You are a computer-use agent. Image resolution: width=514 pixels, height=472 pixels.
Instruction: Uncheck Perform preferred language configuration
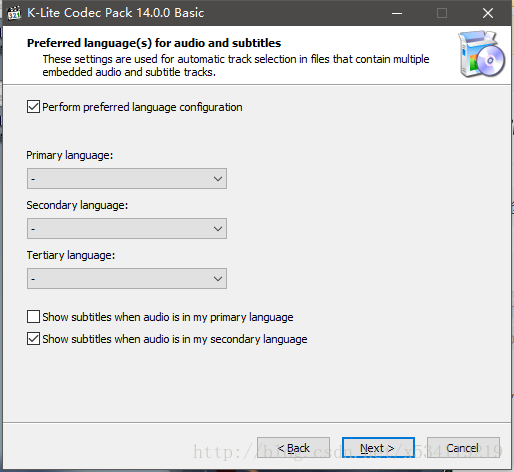[x=33, y=107]
